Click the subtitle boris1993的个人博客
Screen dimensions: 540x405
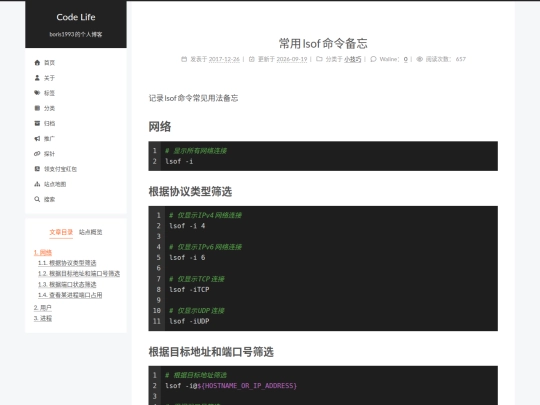click(76, 34)
